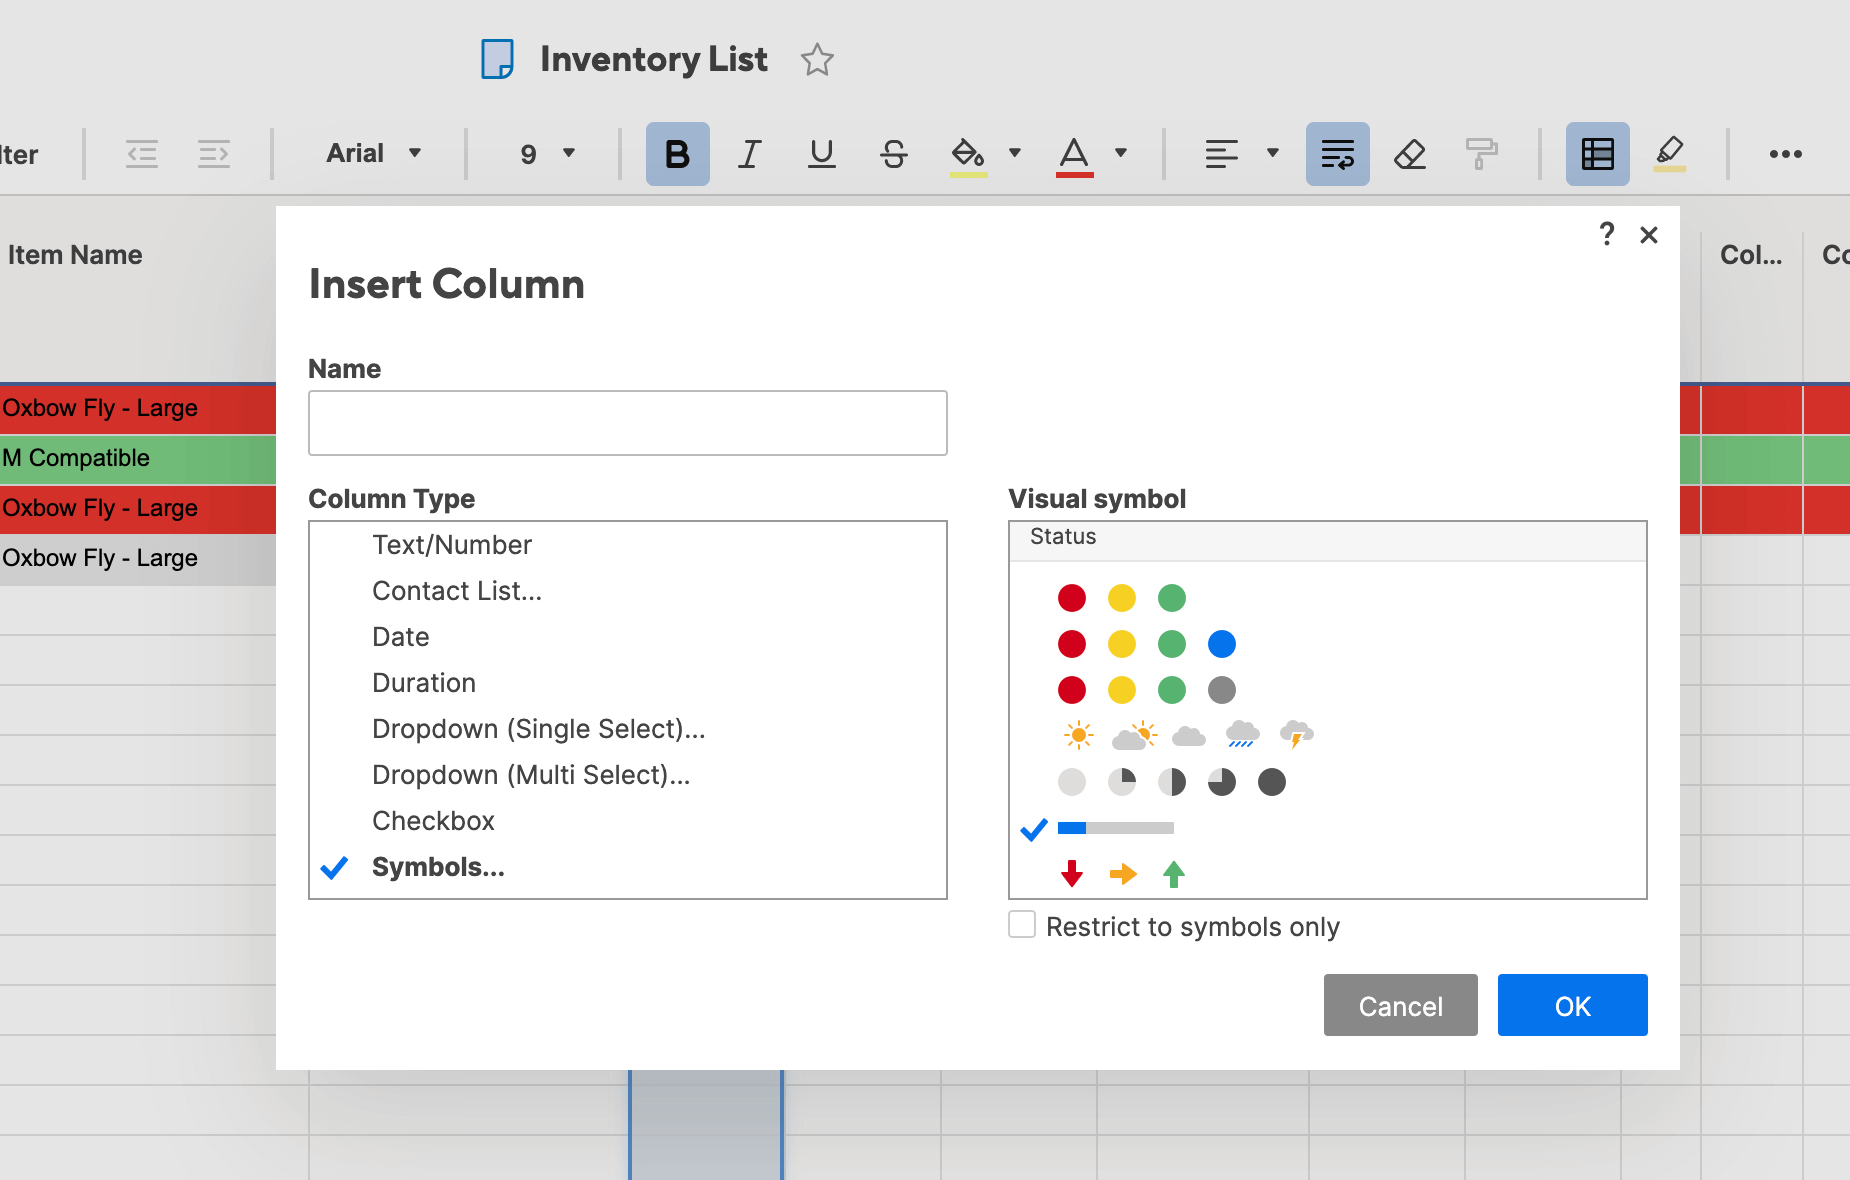The width and height of the screenshot is (1850, 1180).
Task: Toggle Bold formatting in toolbar
Action: click(677, 154)
